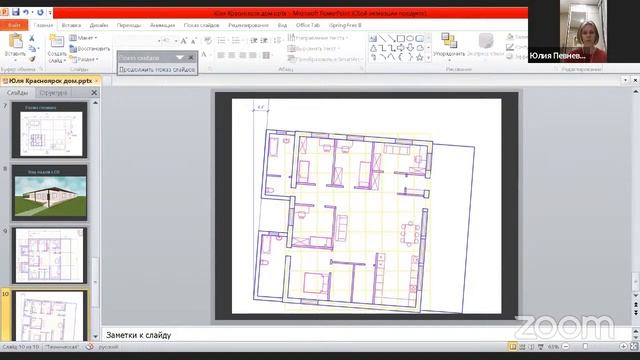Click the Bulleted list icon
Image resolution: width=640 pixels, height=360 pixels.
point(222,40)
